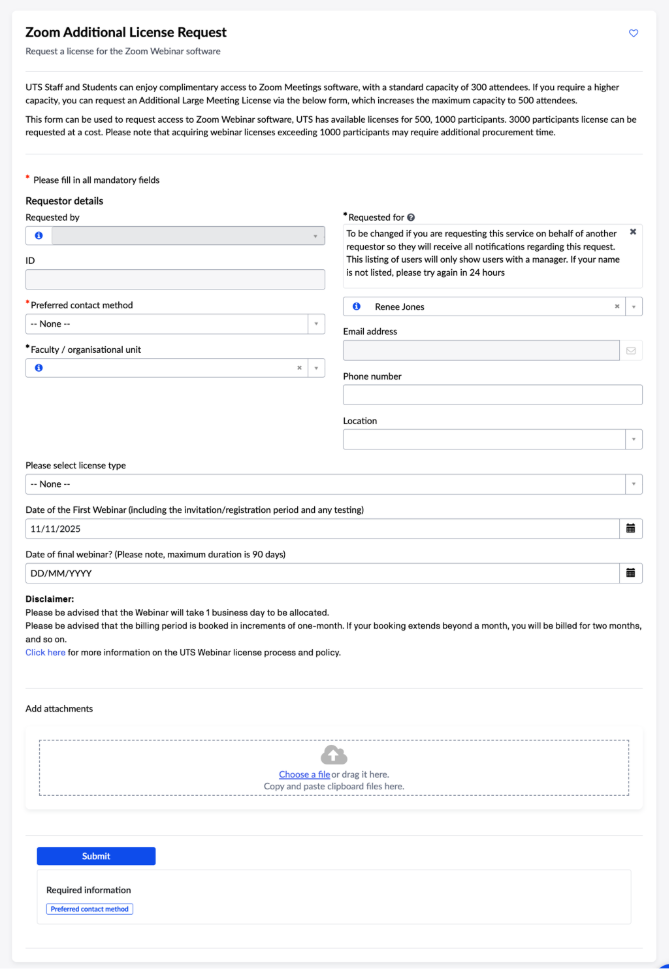Open the calendar picker for final webinar date
This screenshot has width=669, height=969.
coord(632,572)
